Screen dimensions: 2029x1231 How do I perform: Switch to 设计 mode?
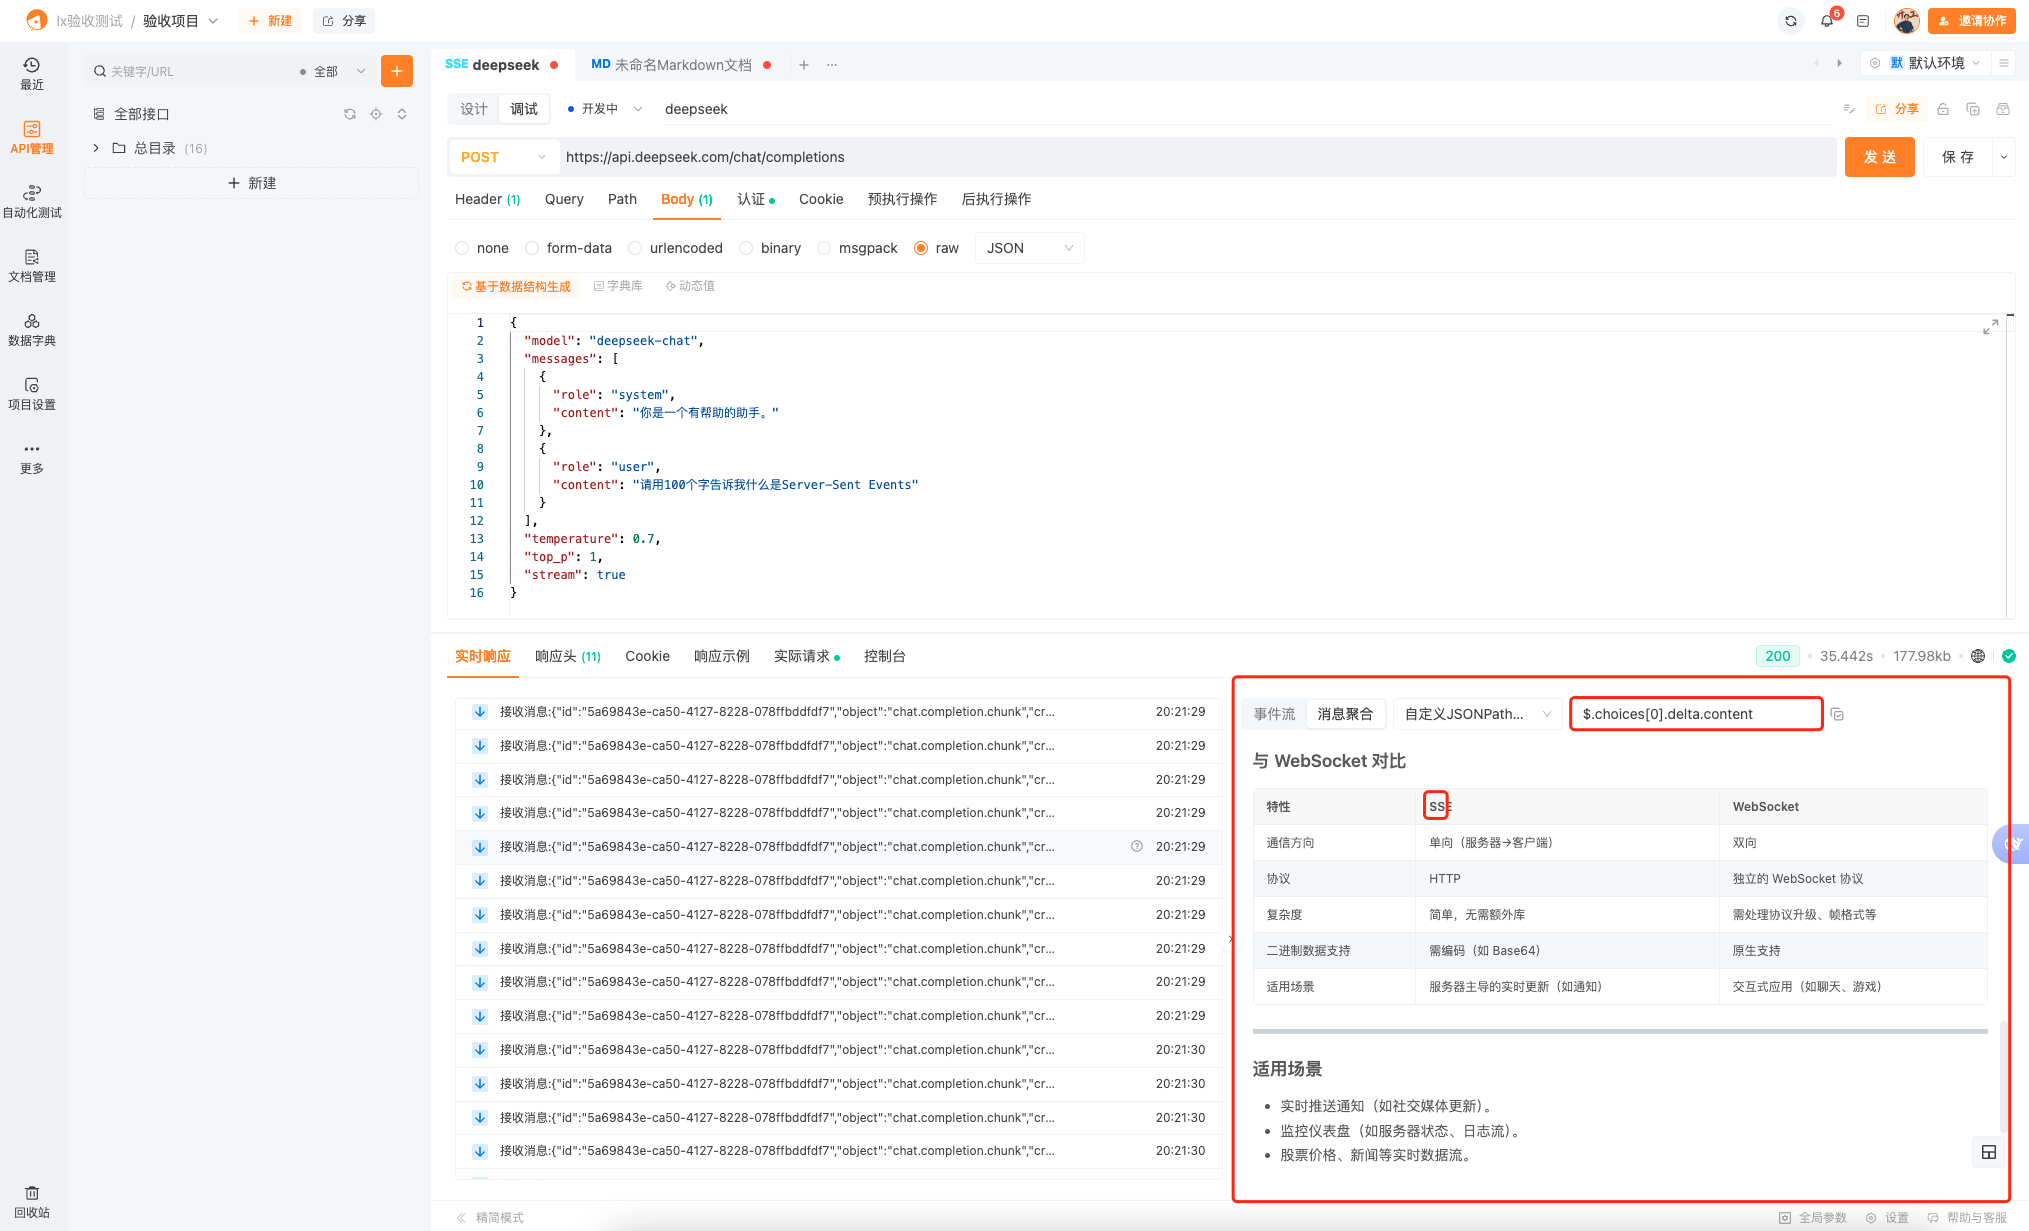point(474,109)
